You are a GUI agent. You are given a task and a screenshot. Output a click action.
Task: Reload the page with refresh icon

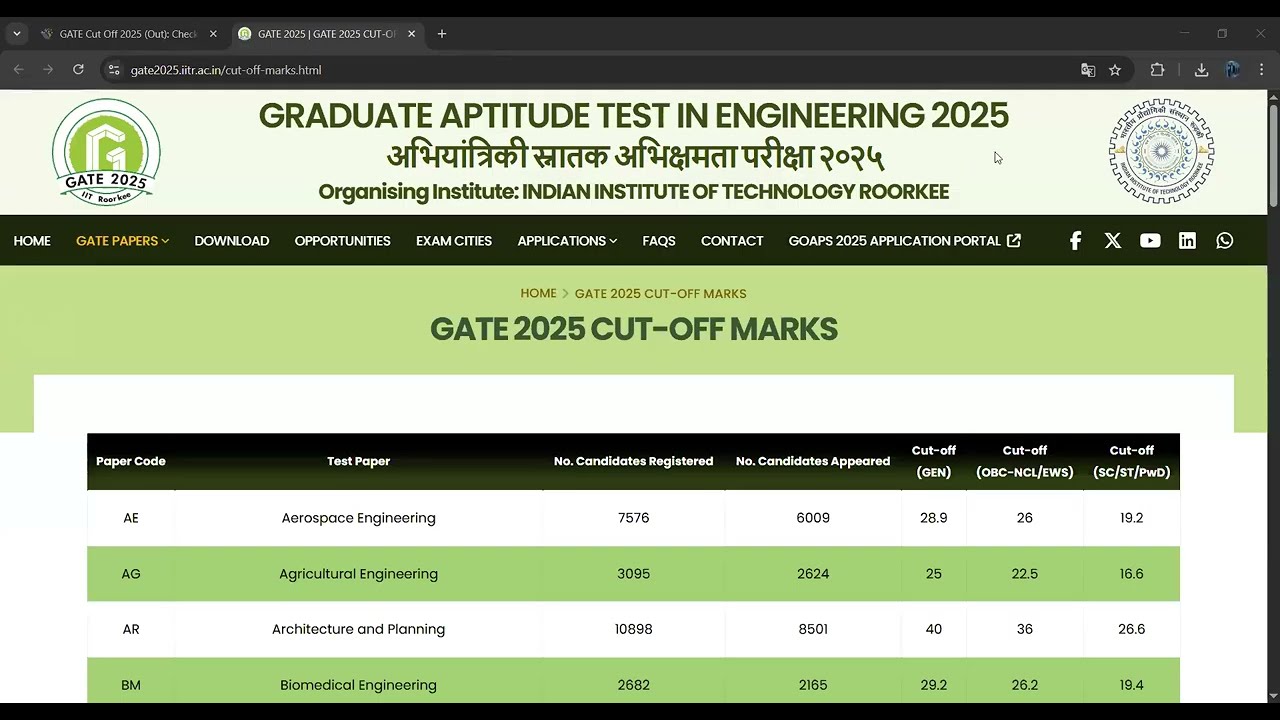tap(78, 70)
